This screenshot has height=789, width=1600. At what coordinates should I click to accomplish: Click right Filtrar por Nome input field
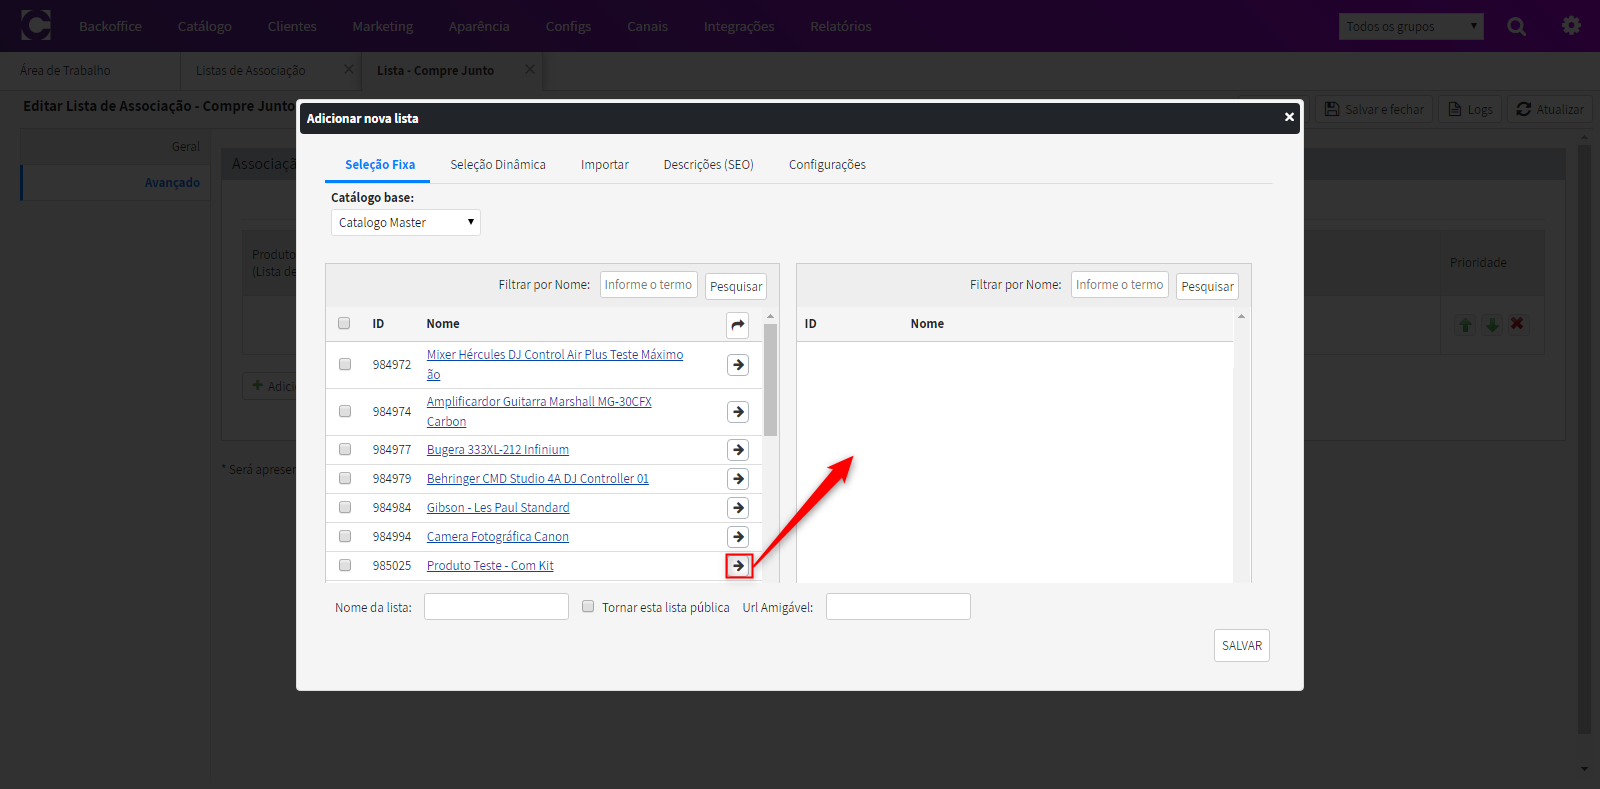point(1120,285)
